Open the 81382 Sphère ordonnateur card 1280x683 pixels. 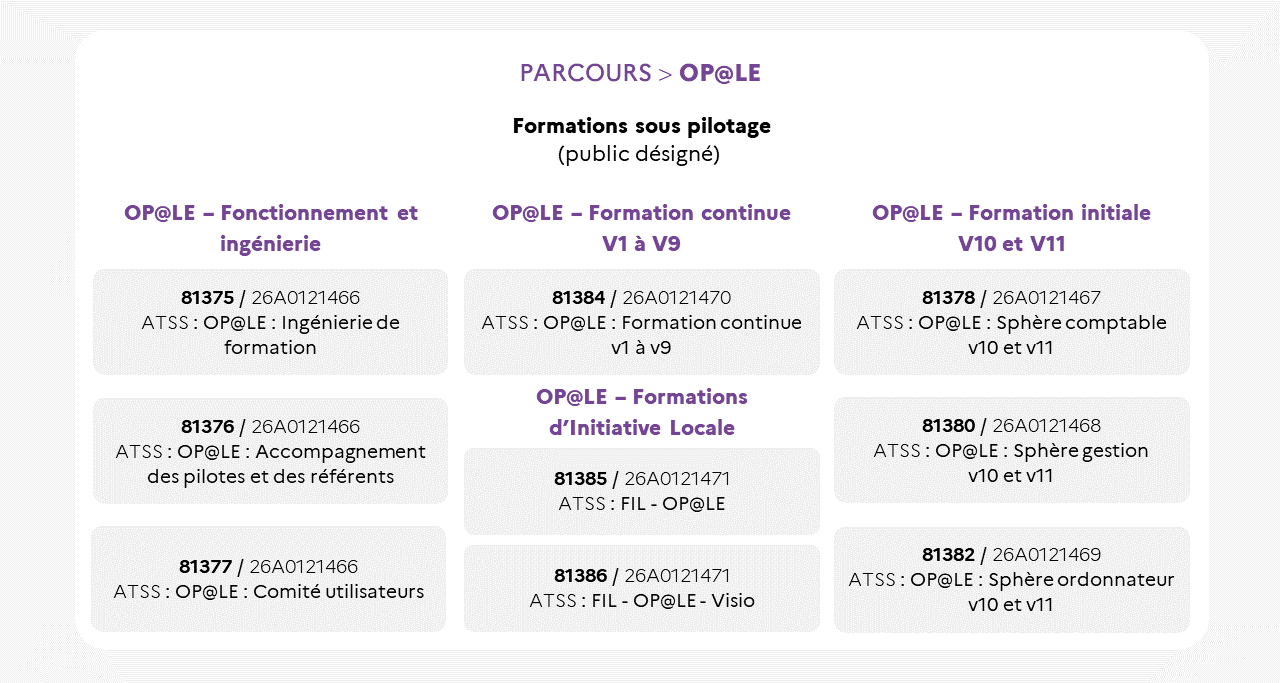click(1011, 580)
